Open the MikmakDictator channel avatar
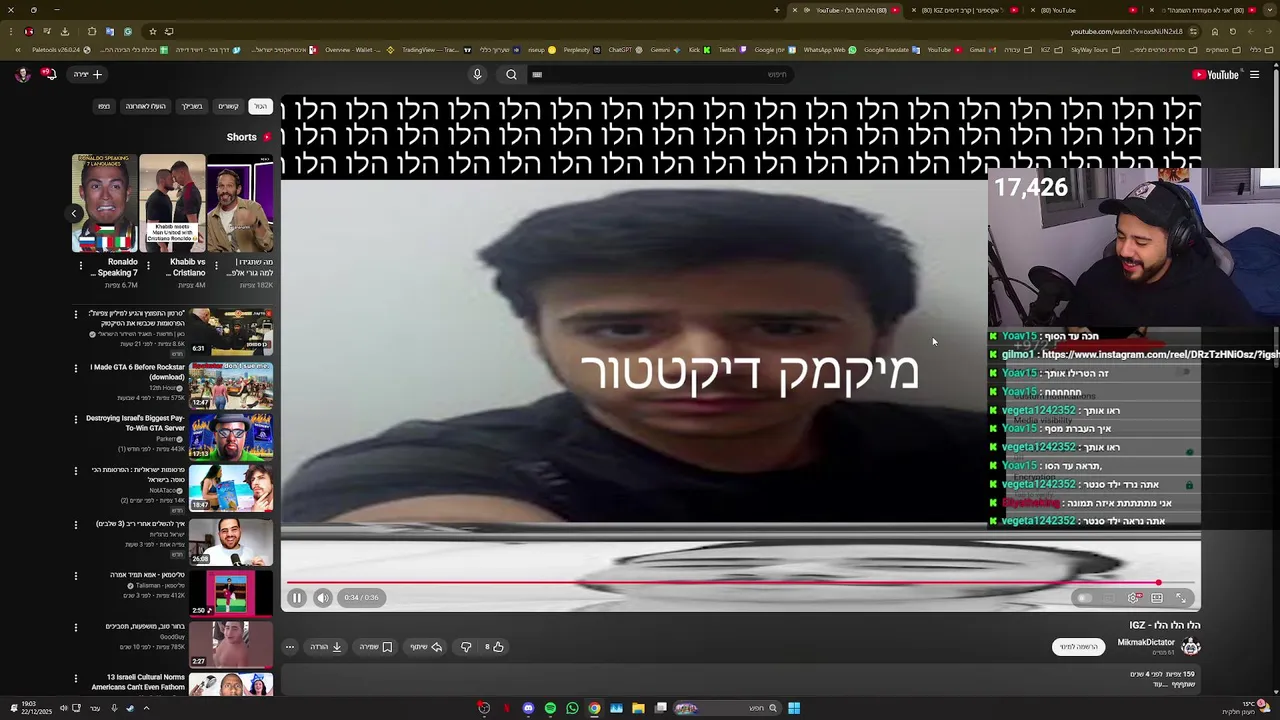Image resolution: width=1280 pixels, height=720 pixels. tap(1190, 646)
